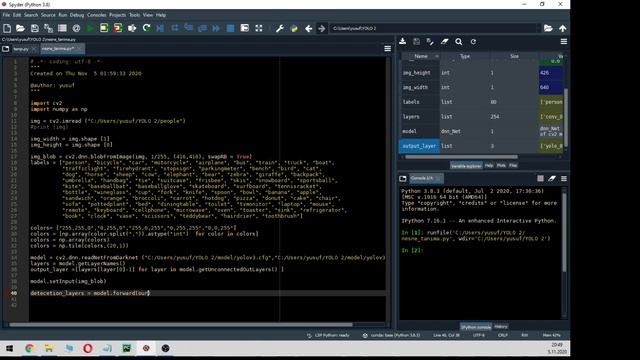The height and width of the screenshot is (360, 640).
Task: Click the Save data as icon
Action: (430, 41)
